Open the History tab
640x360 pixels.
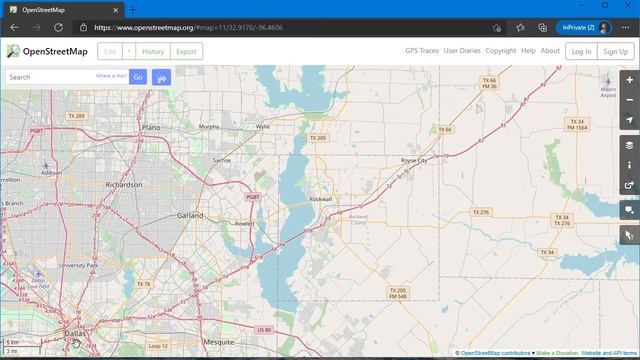coord(153,51)
